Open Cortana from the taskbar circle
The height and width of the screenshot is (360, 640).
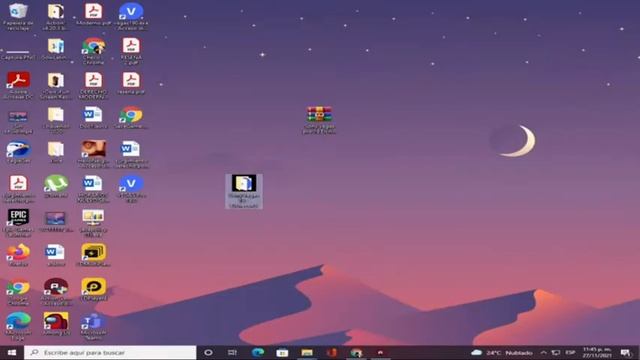pos(208,352)
